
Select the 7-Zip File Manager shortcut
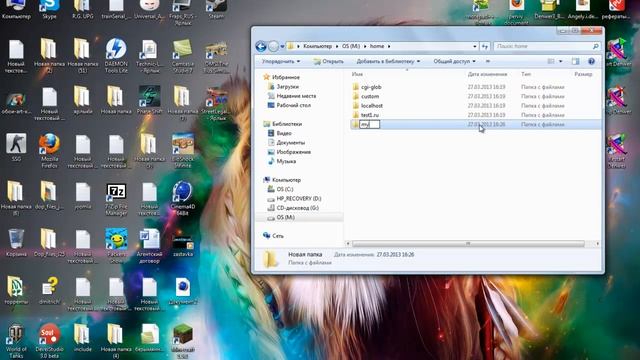(x=116, y=199)
